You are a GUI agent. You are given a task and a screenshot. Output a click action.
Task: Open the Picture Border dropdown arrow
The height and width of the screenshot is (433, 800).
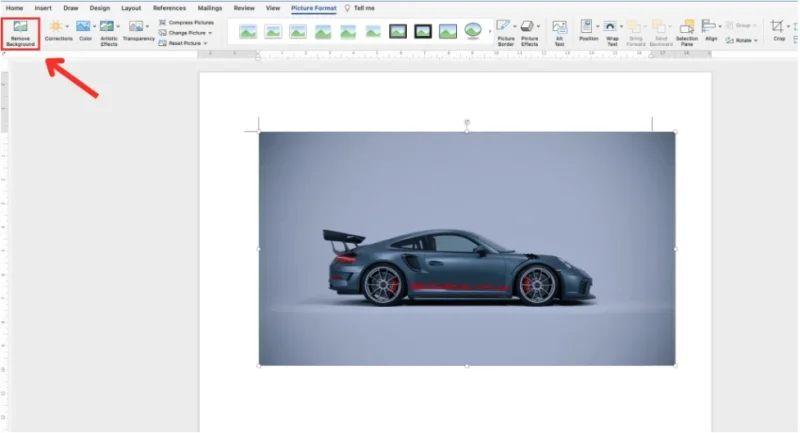[x=515, y=26]
